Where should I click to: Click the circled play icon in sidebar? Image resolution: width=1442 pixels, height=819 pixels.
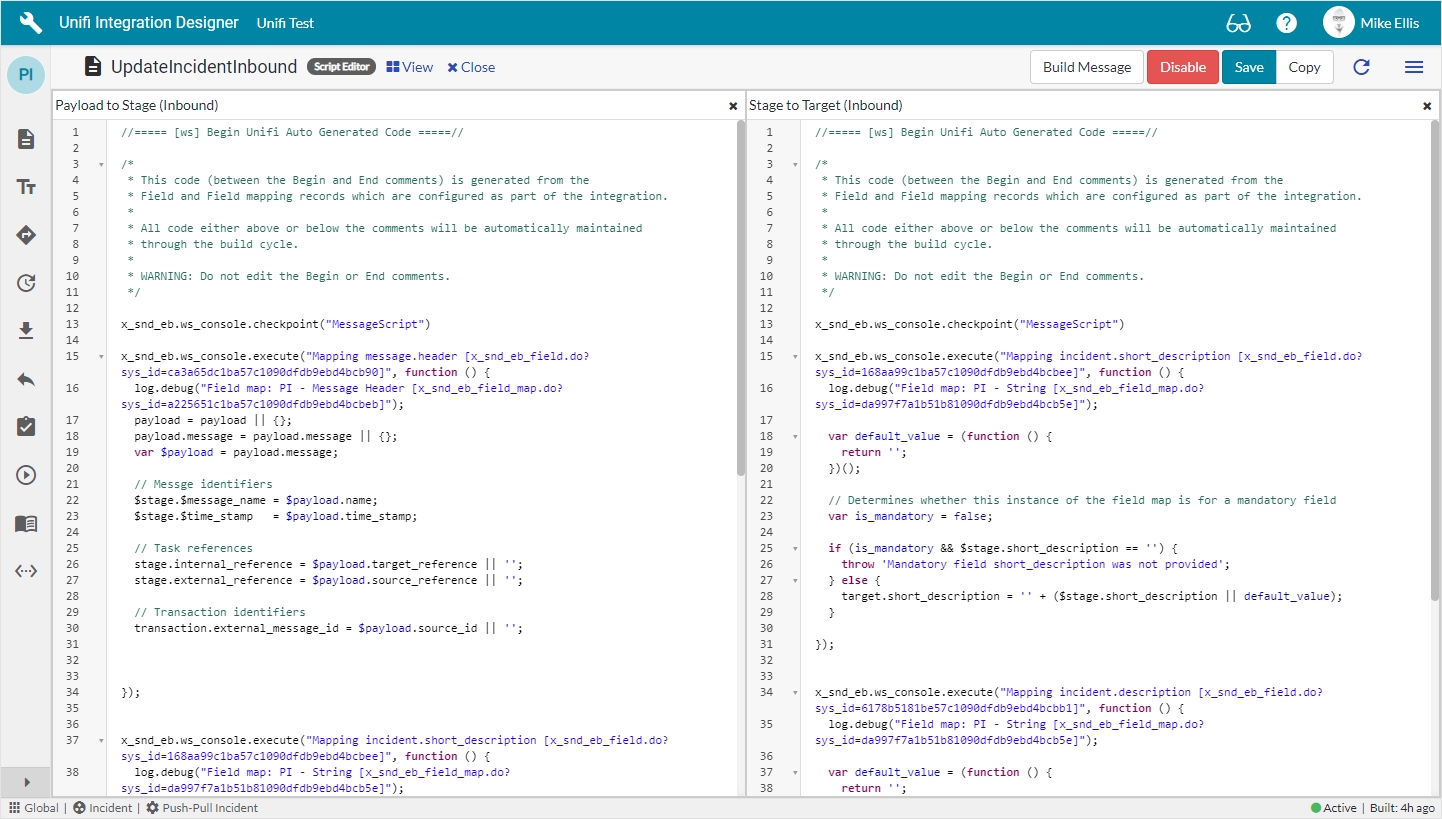pyautogui.click(x=27, y=475)
